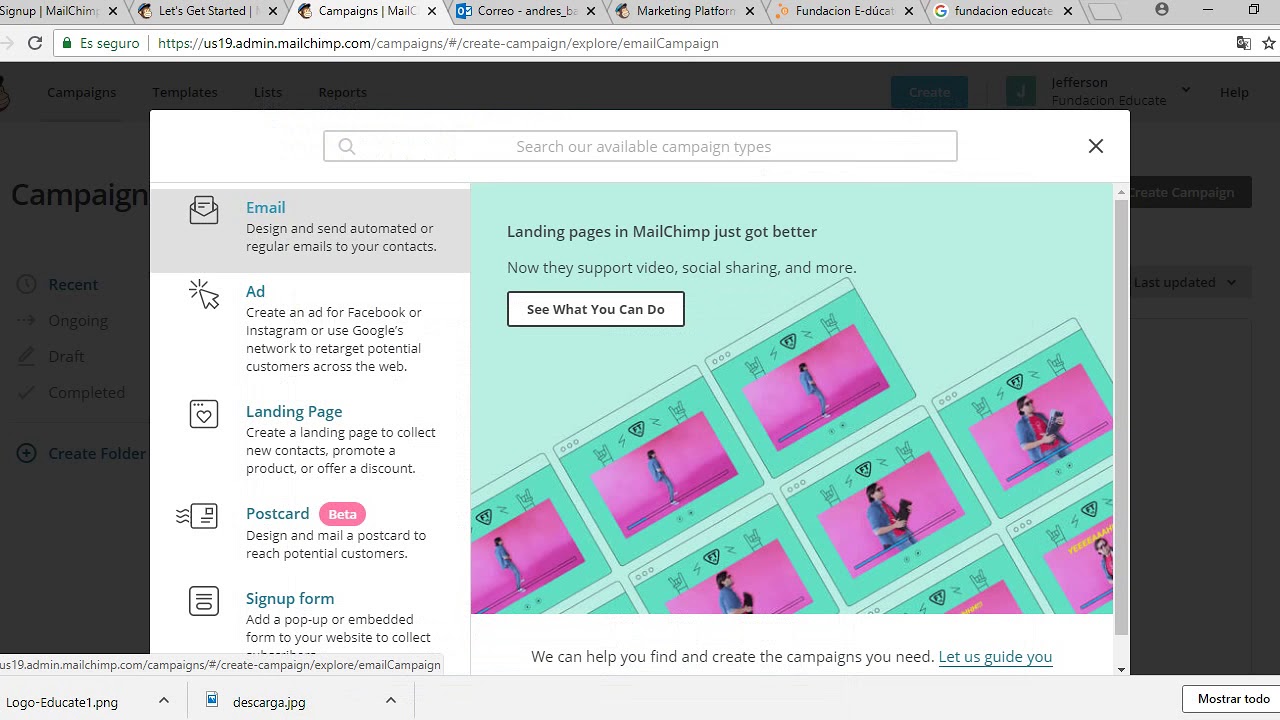The width and height of the screenshot is (1280, 720).
Task: Close the campaign type dialog
Action: (x=1096, y=146)
